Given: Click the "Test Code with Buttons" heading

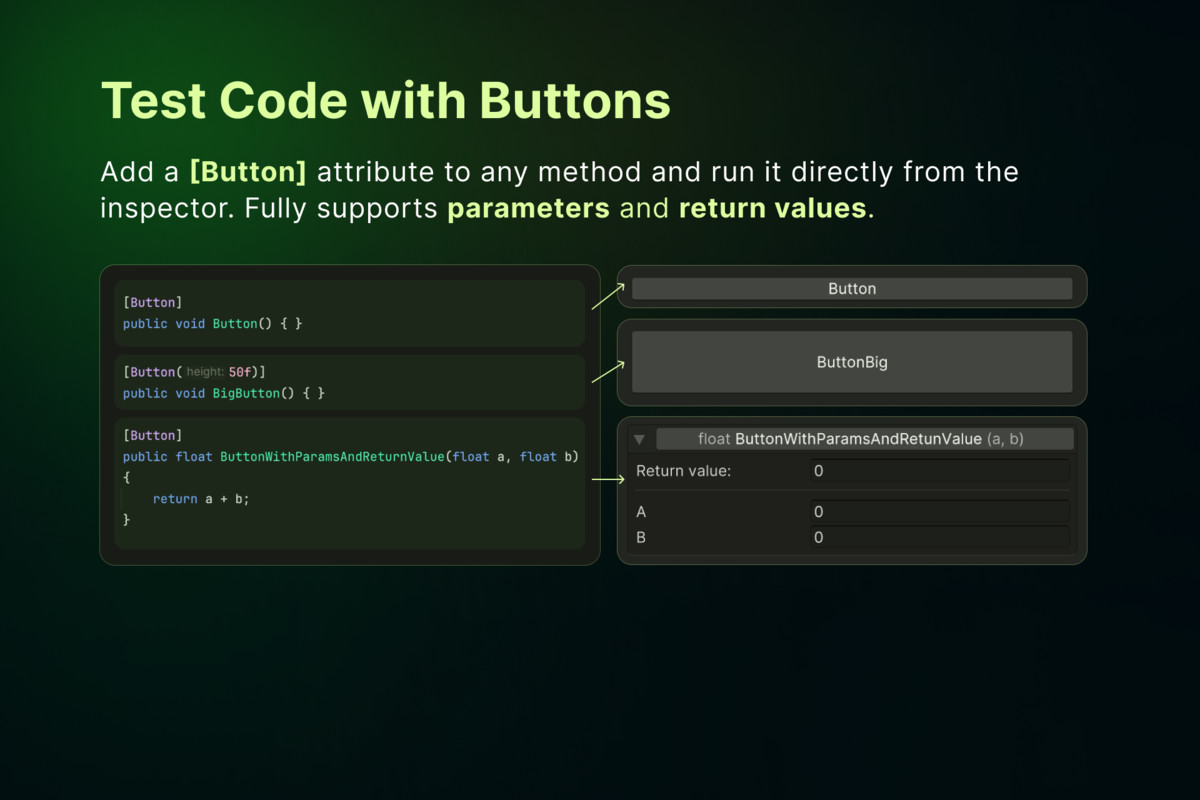Looking at the screenshot, I should pos(385,100).
